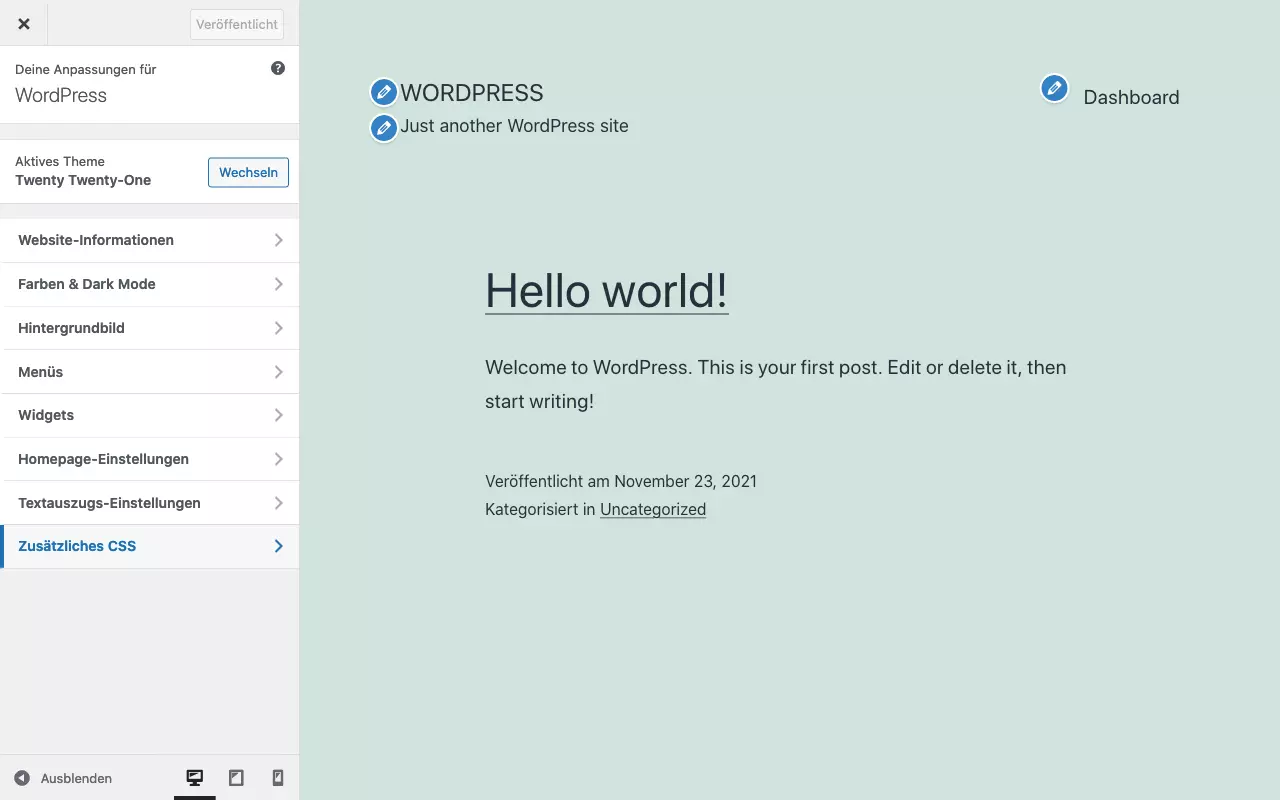This screenshot has height=800, width=1280.
Task: Click the tagline Just another WordPress site
Action: [514, 126]
